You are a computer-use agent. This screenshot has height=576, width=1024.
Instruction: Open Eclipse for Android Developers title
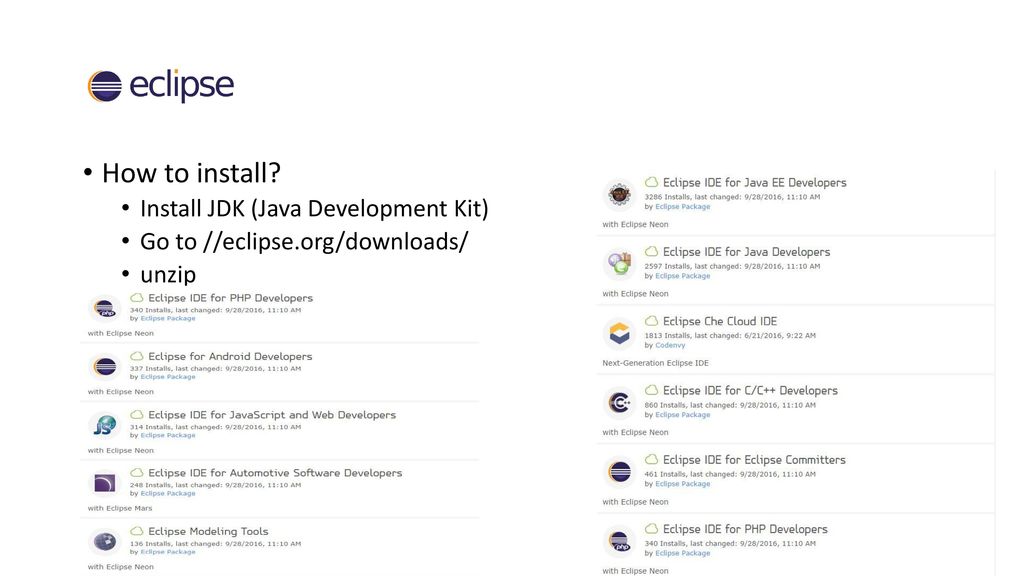[x=230, y=357]
